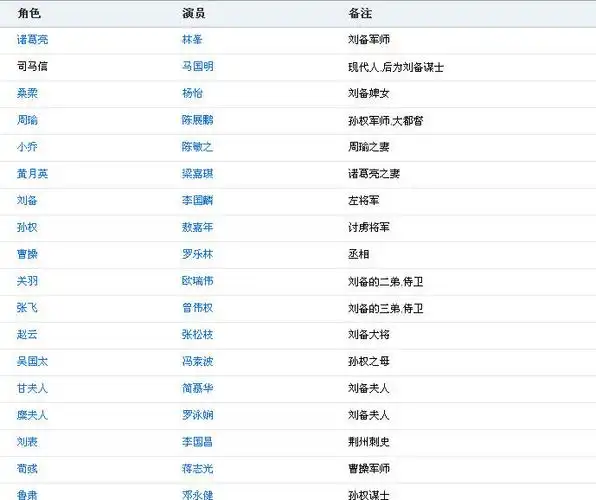Select note 孙权之母
Screen dimensions: 596x500
click(x=369, y=361)
